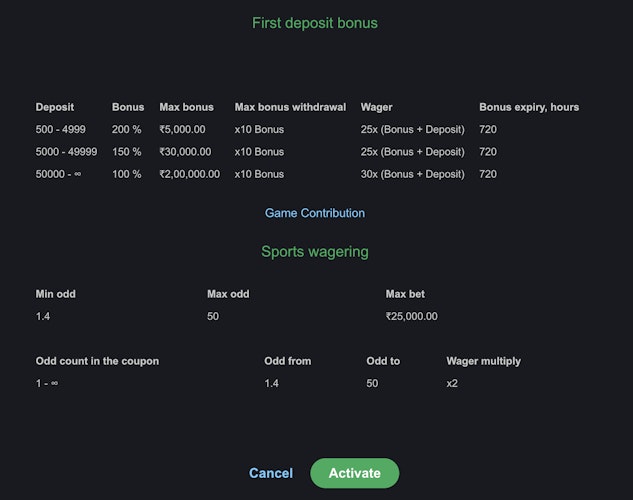Click the 500 - 4999 deposit row
The width and height of the screenshot is (633, 500).
(59, 129)
